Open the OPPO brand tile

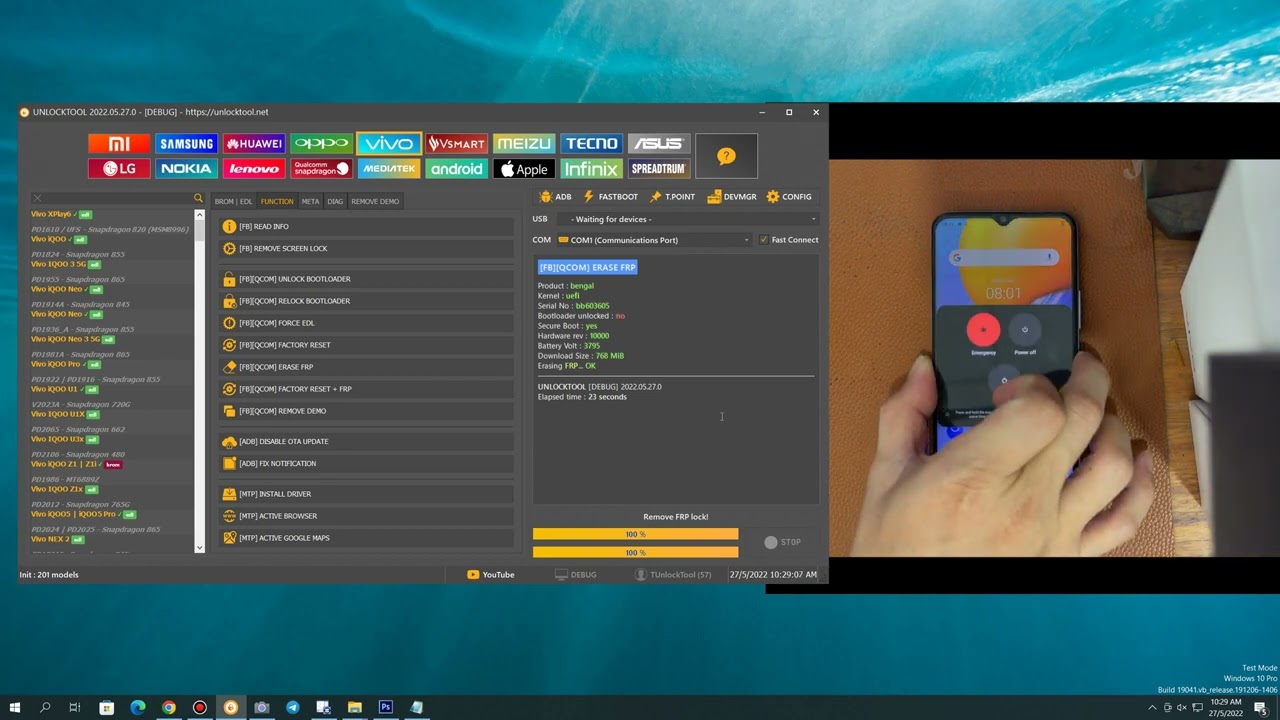click(x=321, y=144)
